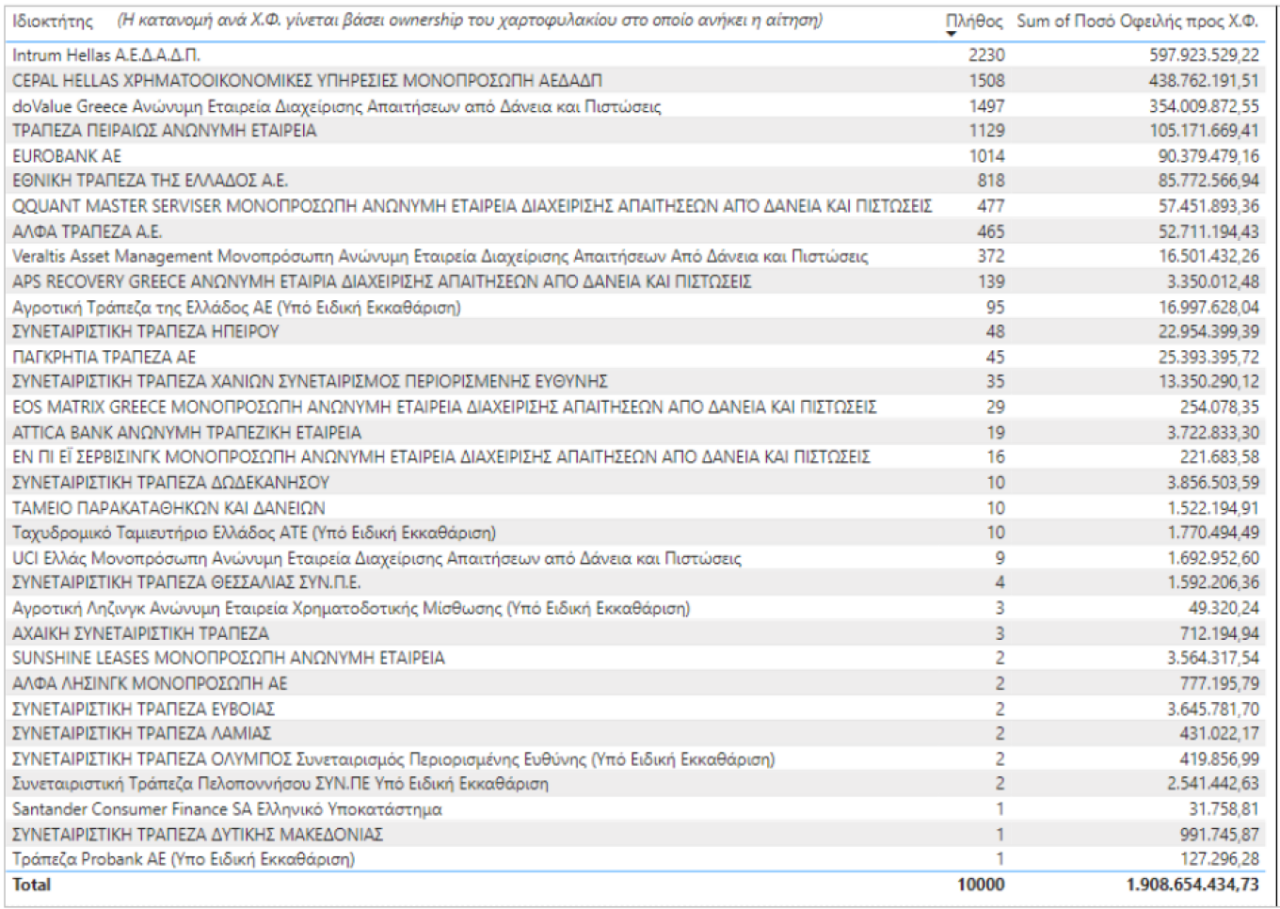Click the Sum of Ποσό Οφειλής header
This screenshot has width=1280, height=909.
(x=1138, y=21)
